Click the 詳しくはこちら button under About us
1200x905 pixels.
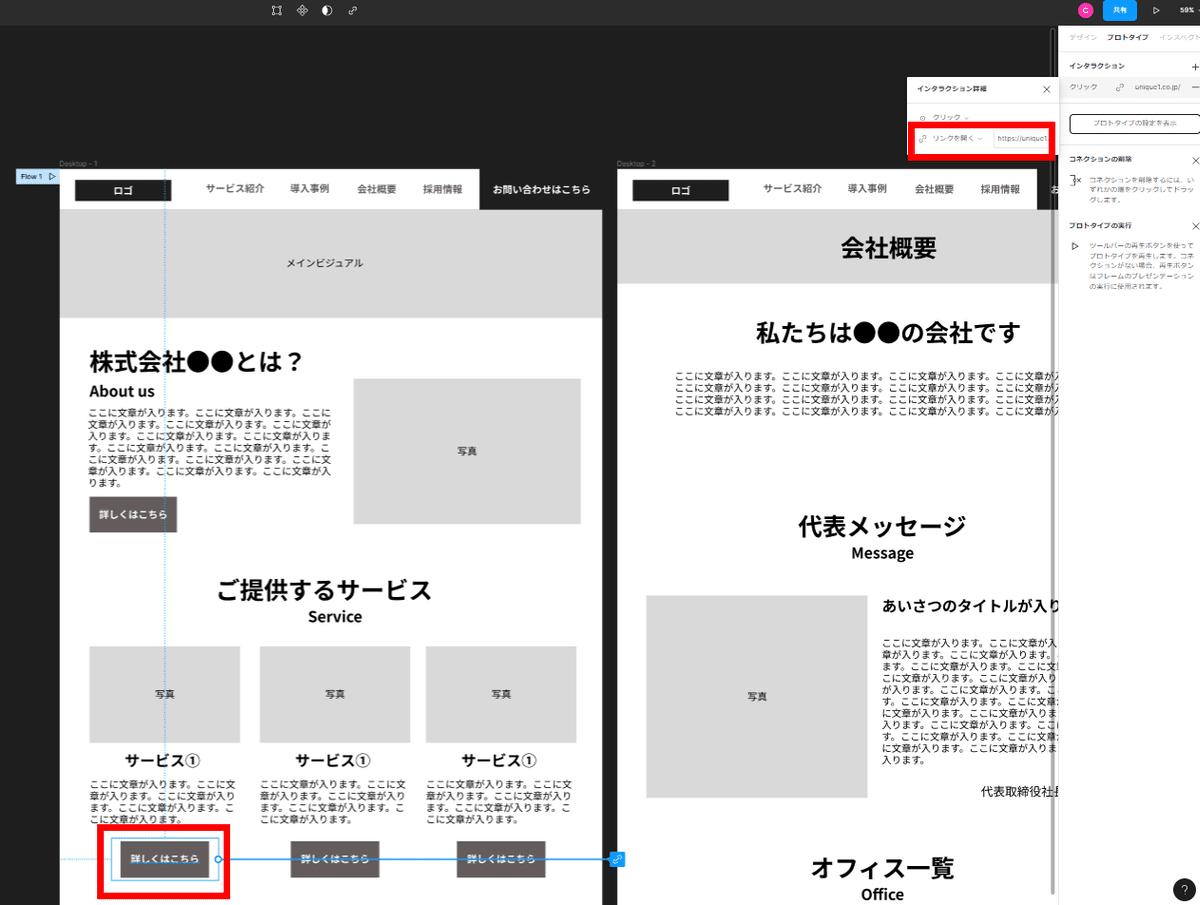[x=133, y=515]
